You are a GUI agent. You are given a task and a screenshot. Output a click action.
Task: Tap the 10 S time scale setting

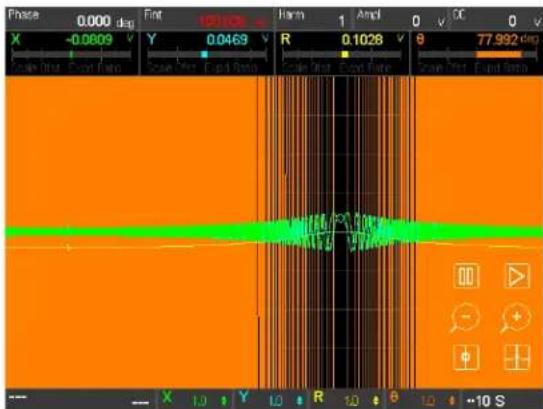[x=486, y=401]
